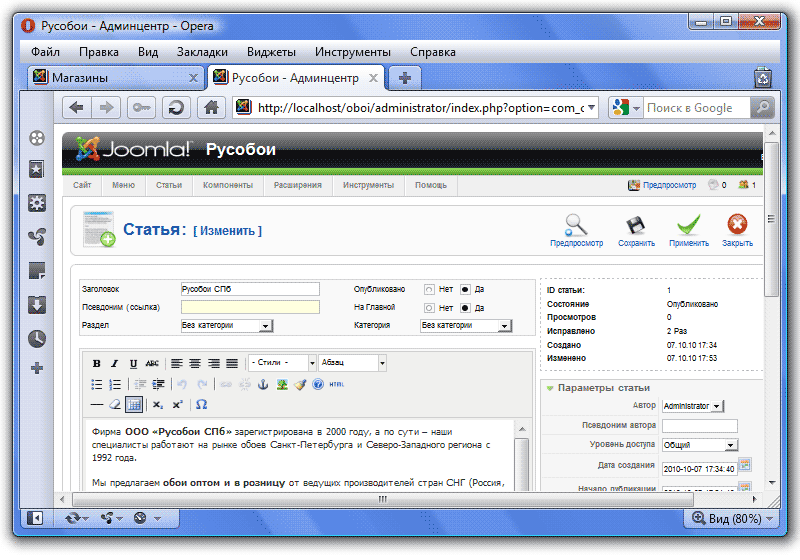This screenshot has width=800, height=560.
Task: Click the browser reload button
Action: pos(174,108)
